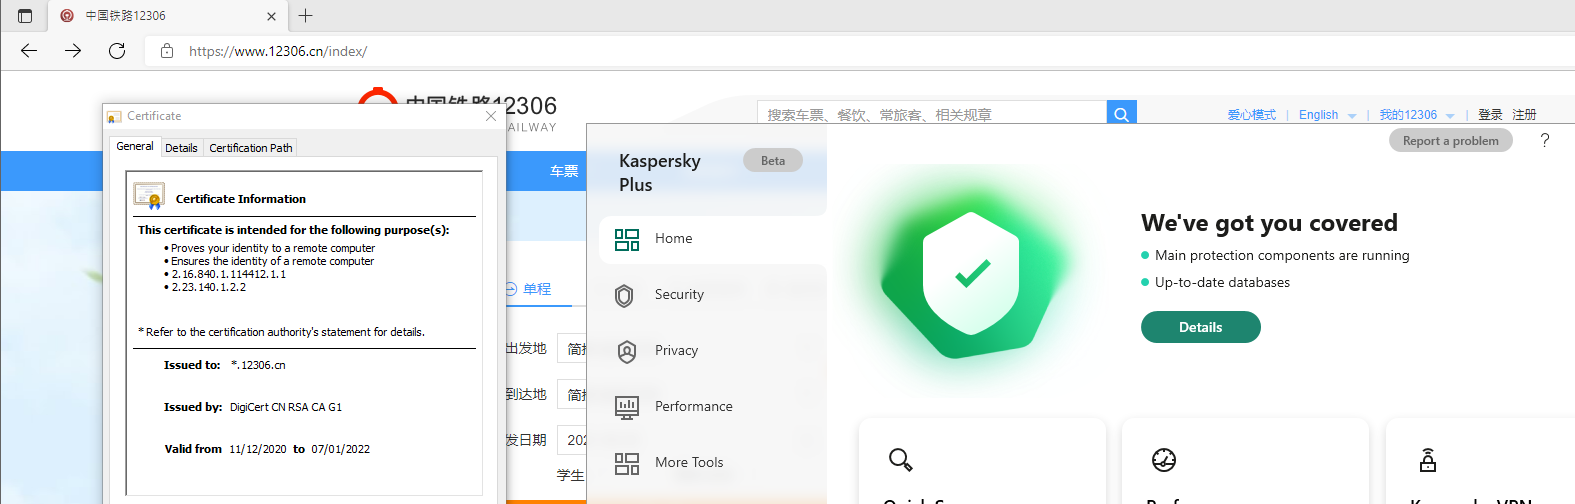Image resolution: width=1575 pixels, height=504 pixels.
Task: Click the 出发日期 date input field
Action: point(572,440)
